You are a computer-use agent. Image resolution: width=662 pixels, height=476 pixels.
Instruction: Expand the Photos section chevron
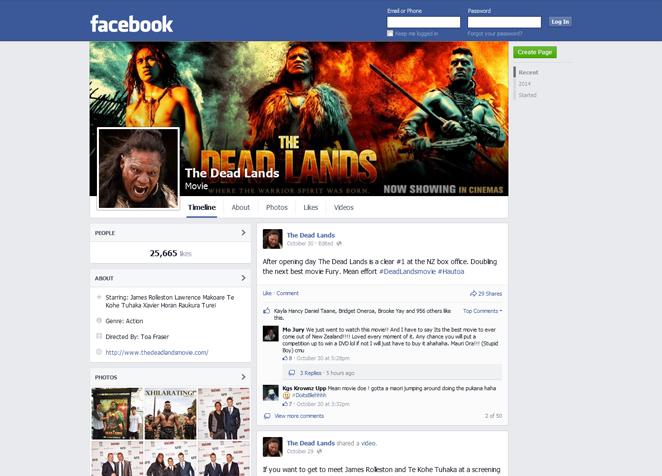(243, 377)
